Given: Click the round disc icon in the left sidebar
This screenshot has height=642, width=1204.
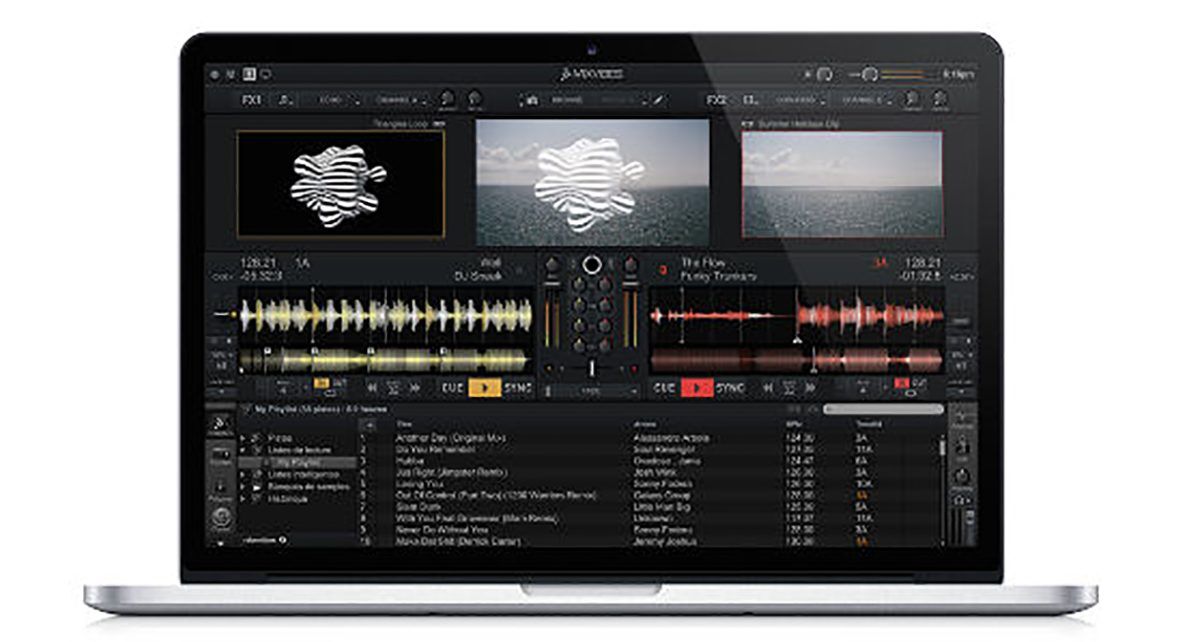Looking at the screenshot, I should pos(221,518).
